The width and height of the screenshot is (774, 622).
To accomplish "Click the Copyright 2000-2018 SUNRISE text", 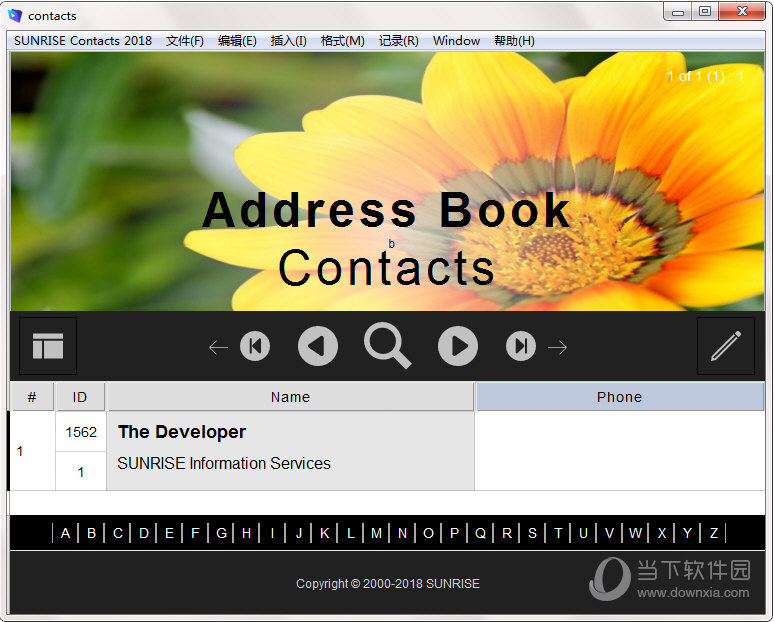I will click(x=387, y=583).
